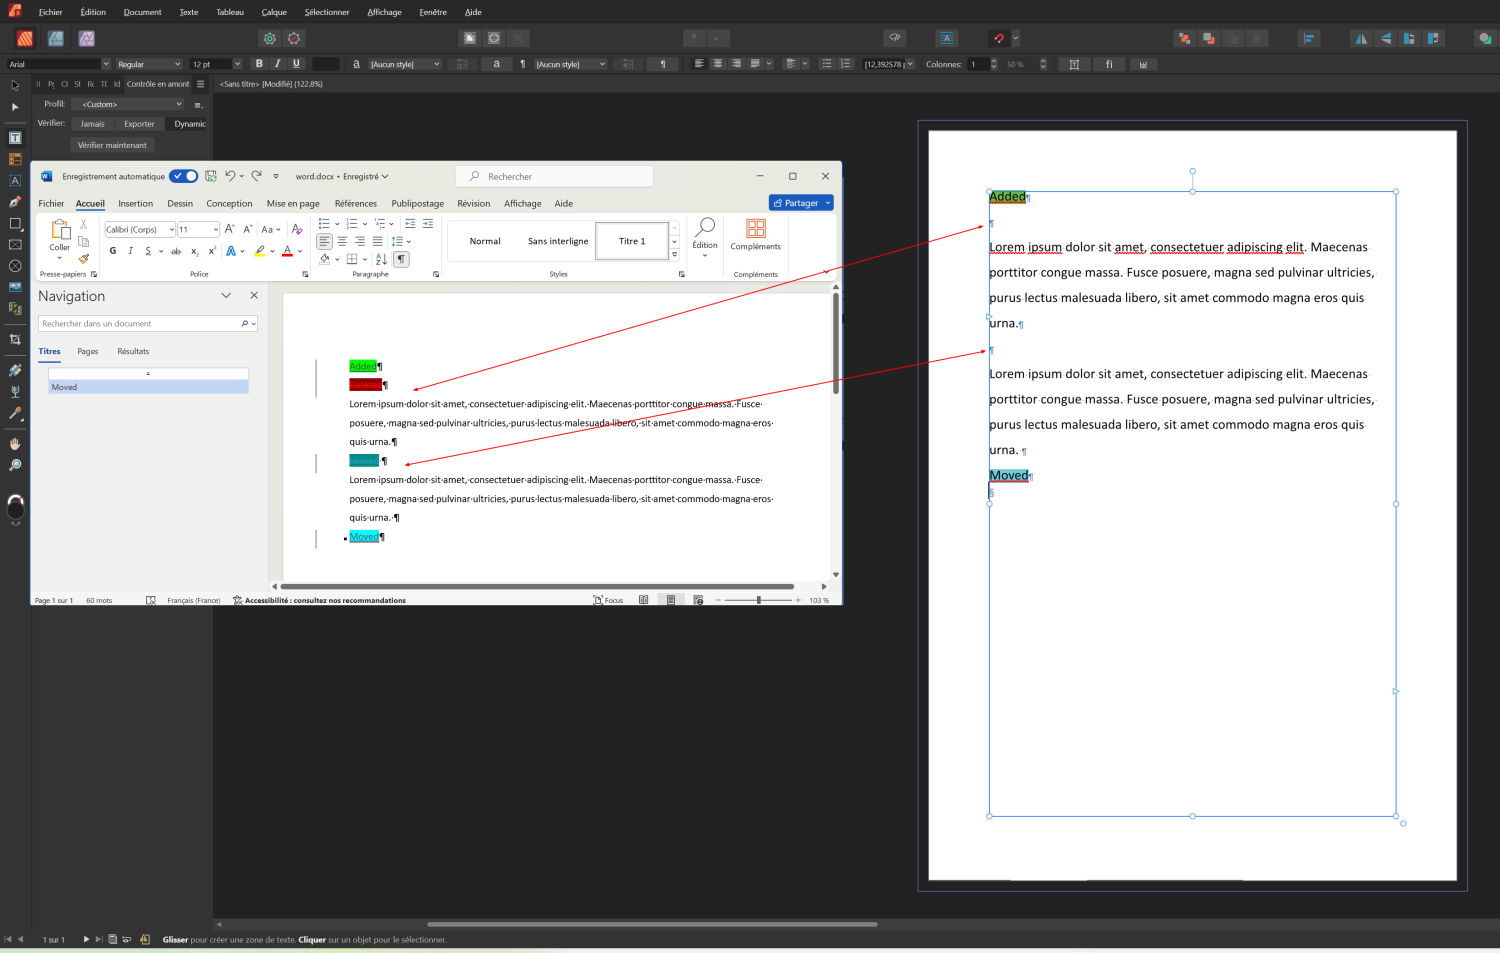Click the Vérifier maintenant button

click(112, 145)
